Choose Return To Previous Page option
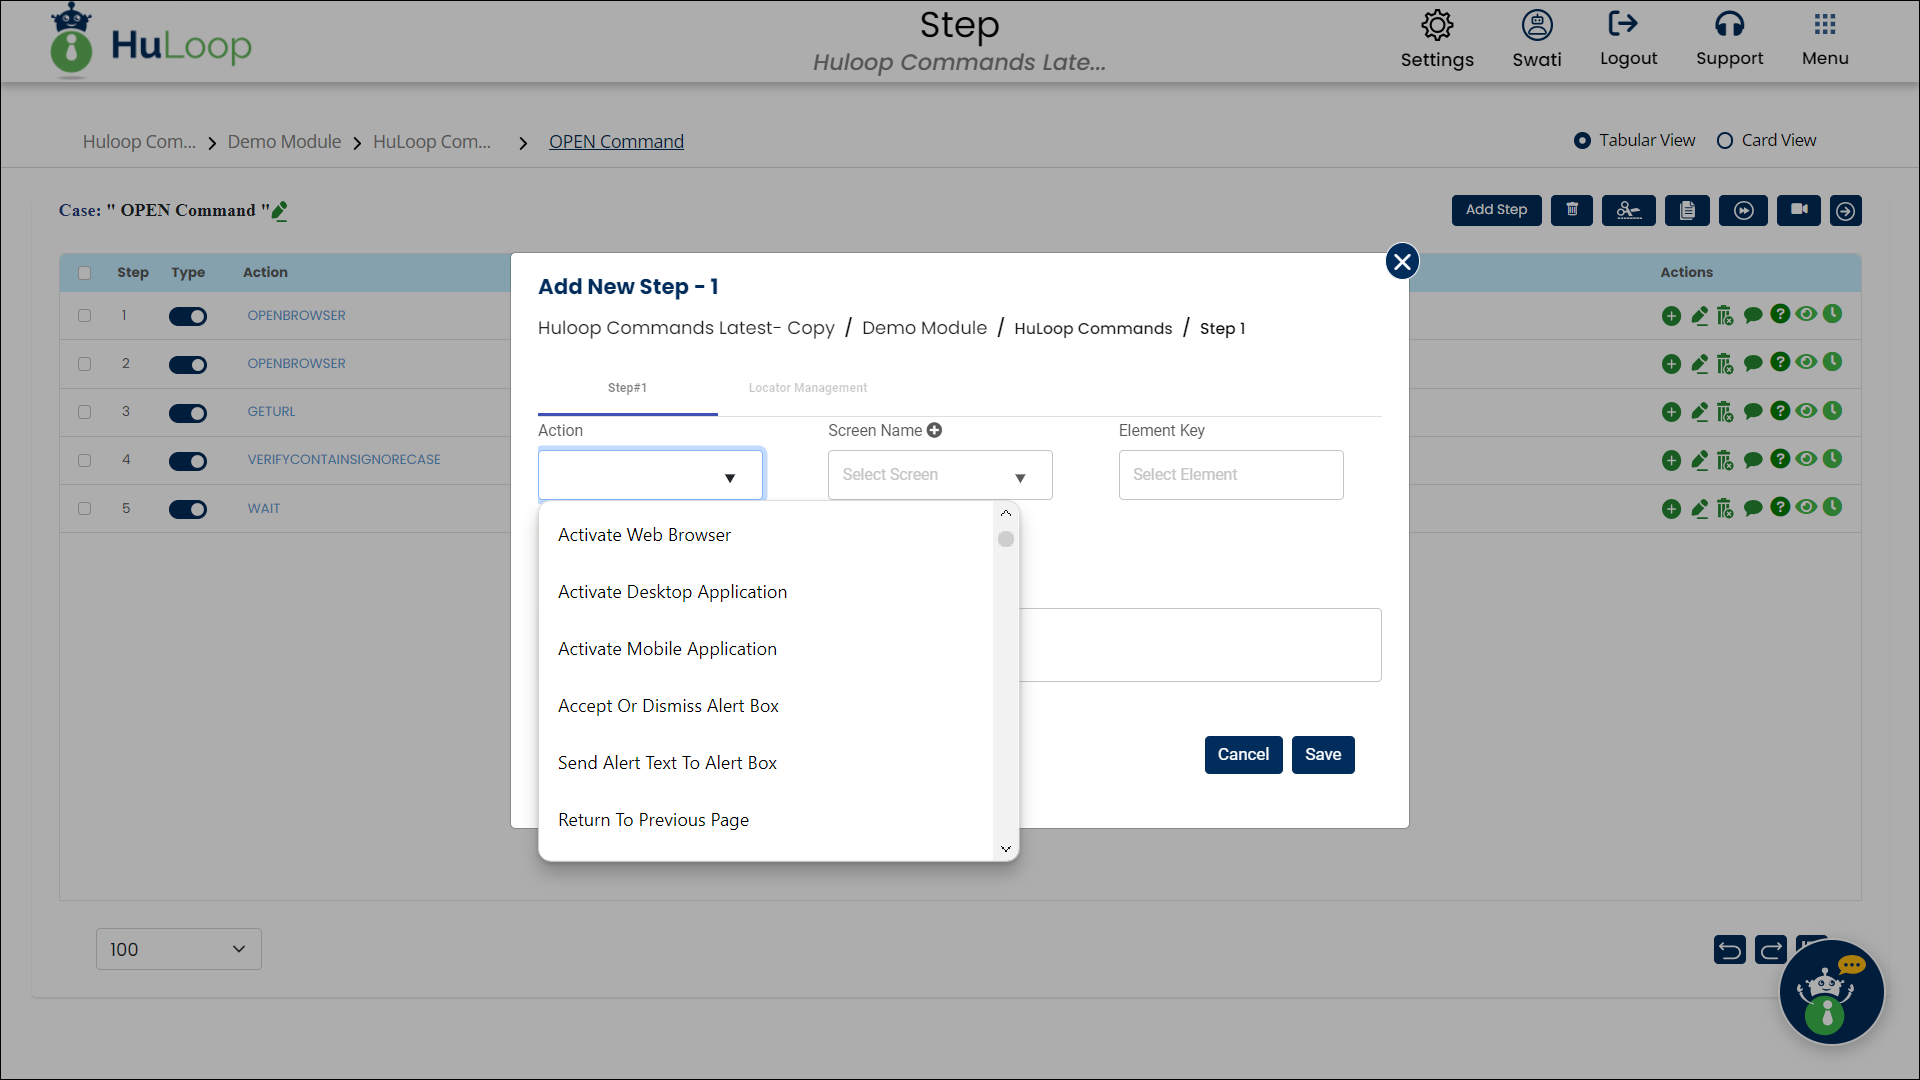This screenshot has width=1920, height=1080. click(x=766, y=820)
